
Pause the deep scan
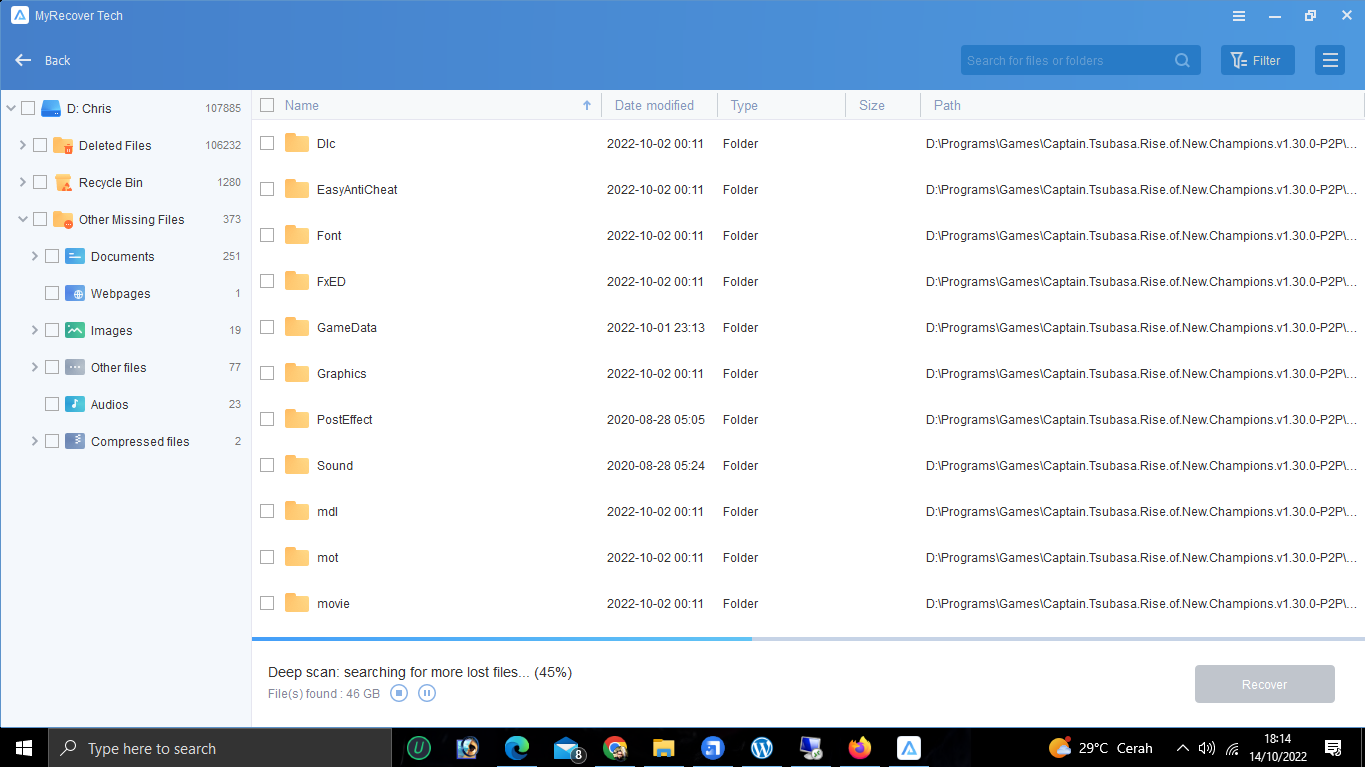(x=427, y=693)
